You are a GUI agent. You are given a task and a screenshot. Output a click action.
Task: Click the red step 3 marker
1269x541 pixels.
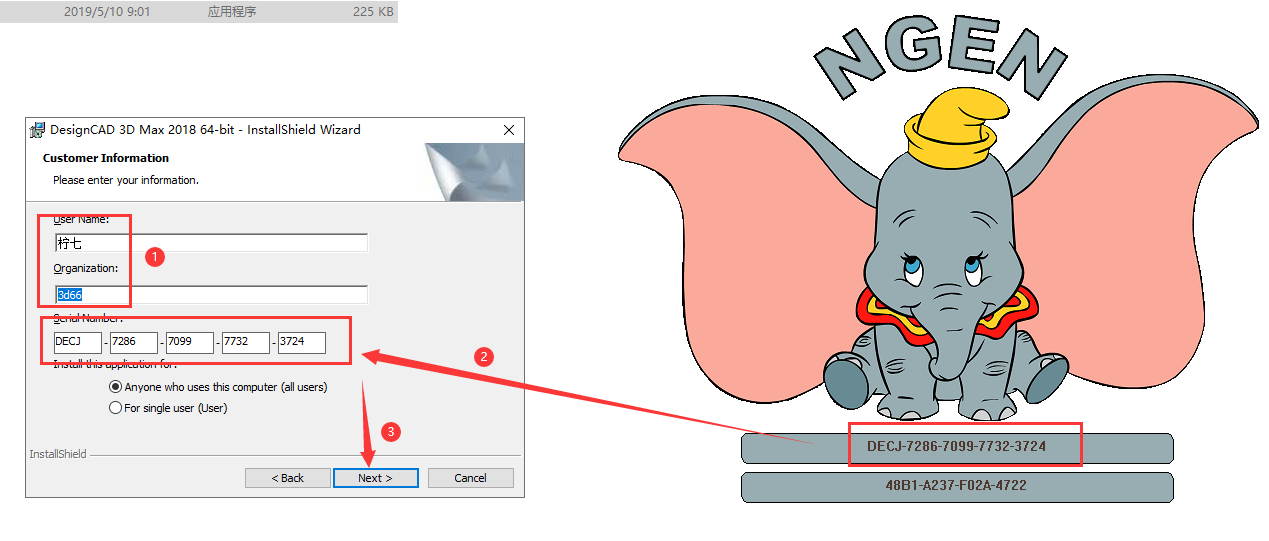(392, 432)
